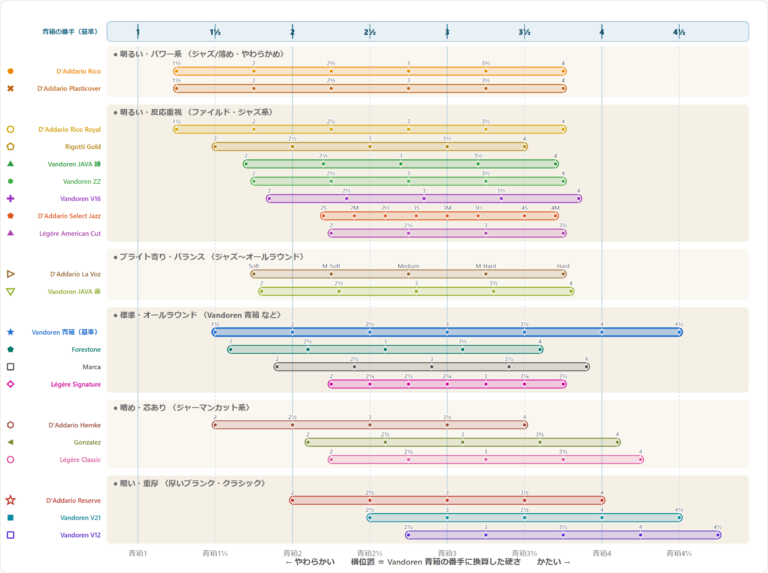
Task: Click the X marker icon for D'Addario Plasticover
Action: point(10,89)
